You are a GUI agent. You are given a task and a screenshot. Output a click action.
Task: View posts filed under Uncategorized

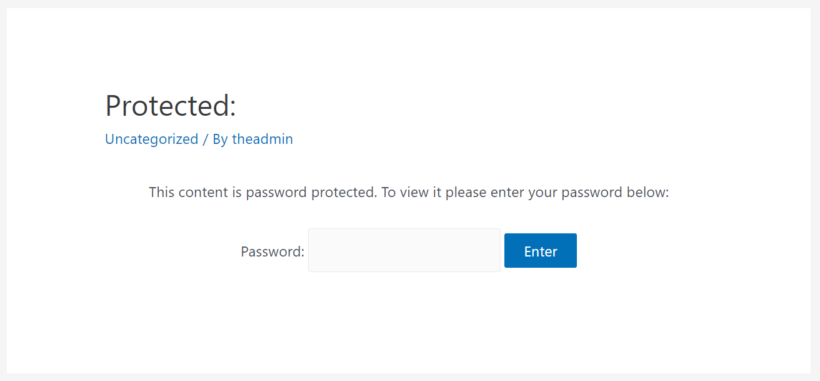pos(152,139)
